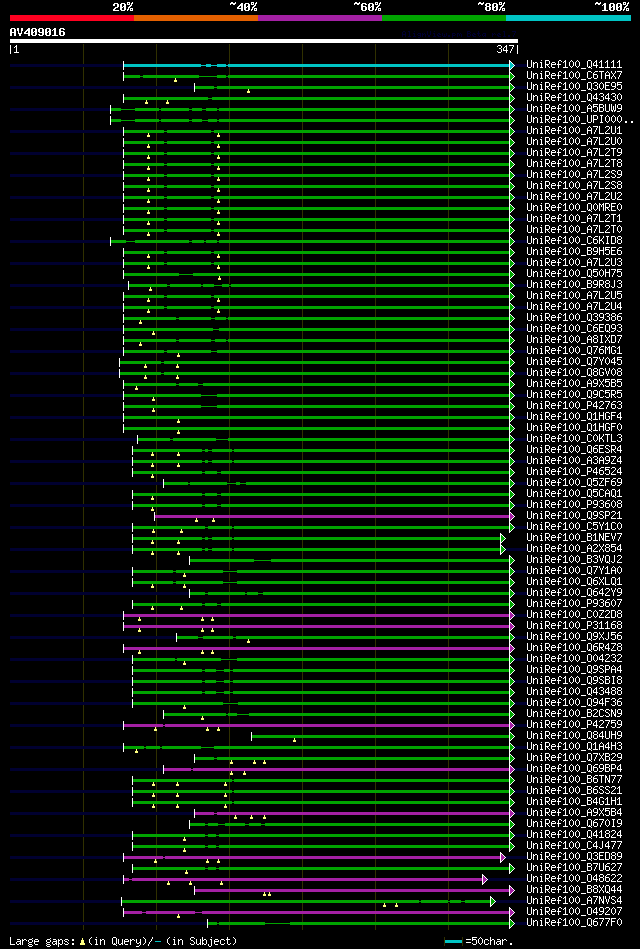The height and width of the screenshot is (949, 640).
Task: Select hit label UniRef100_Q30E95
Action: [574, 87]
